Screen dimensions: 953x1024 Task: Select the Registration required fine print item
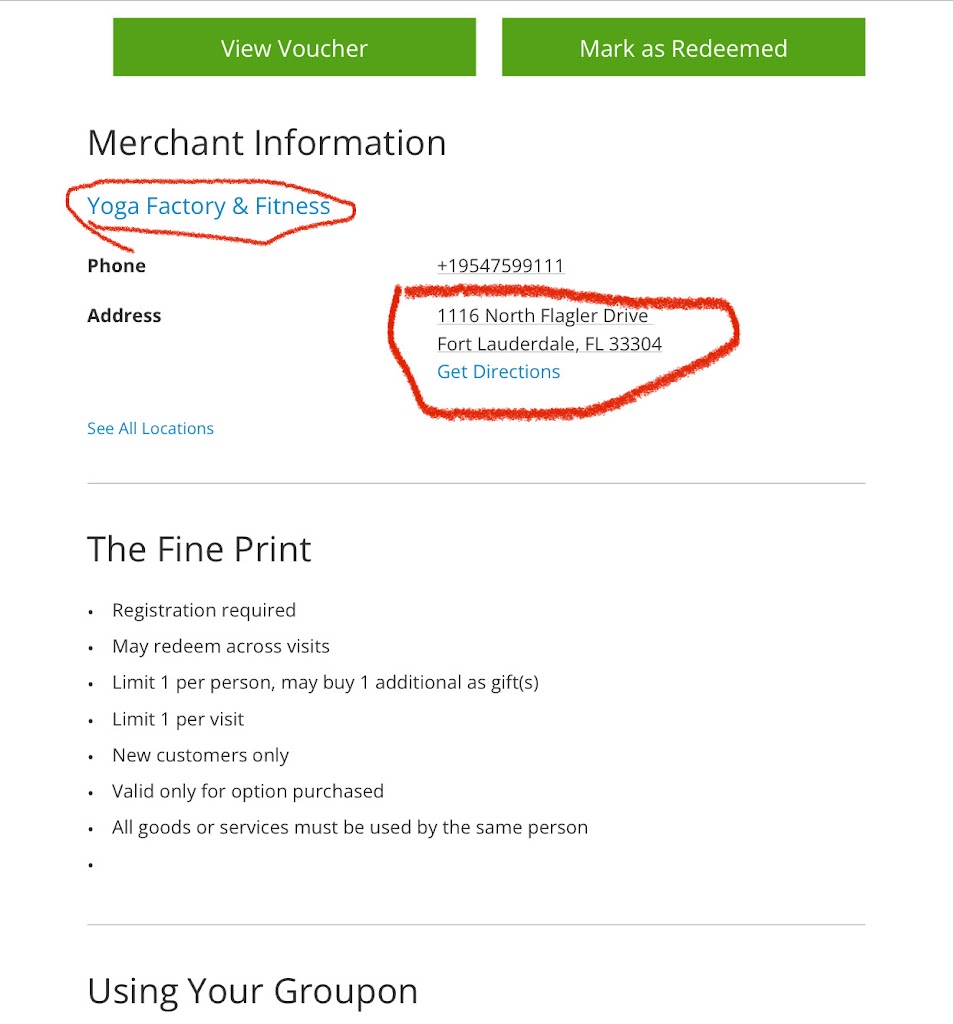(x=204, y=610)
